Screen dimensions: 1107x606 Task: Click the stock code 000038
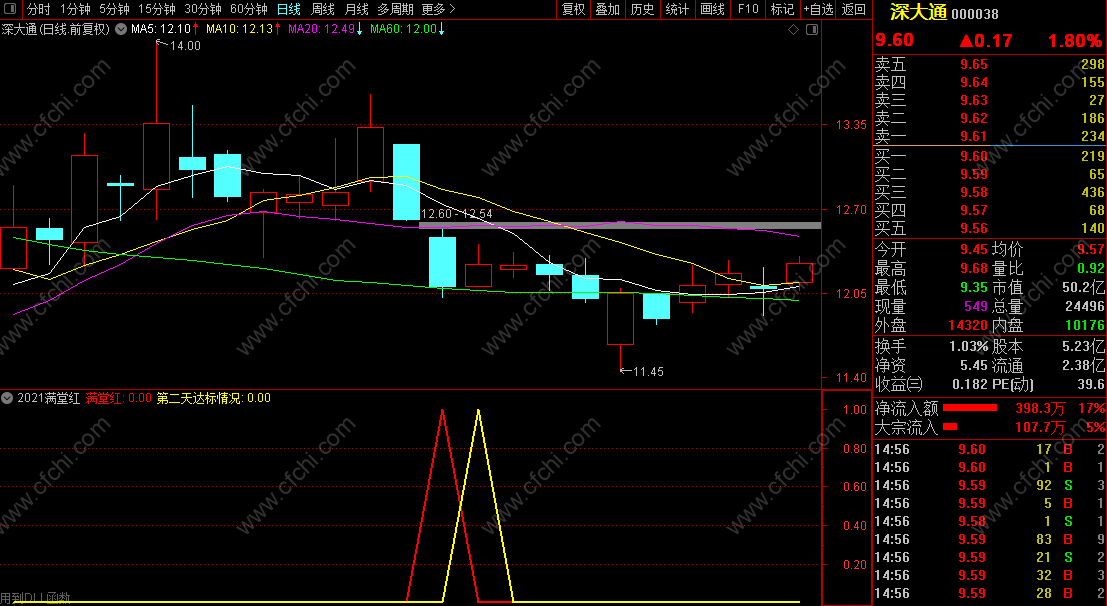coord(975,14)
